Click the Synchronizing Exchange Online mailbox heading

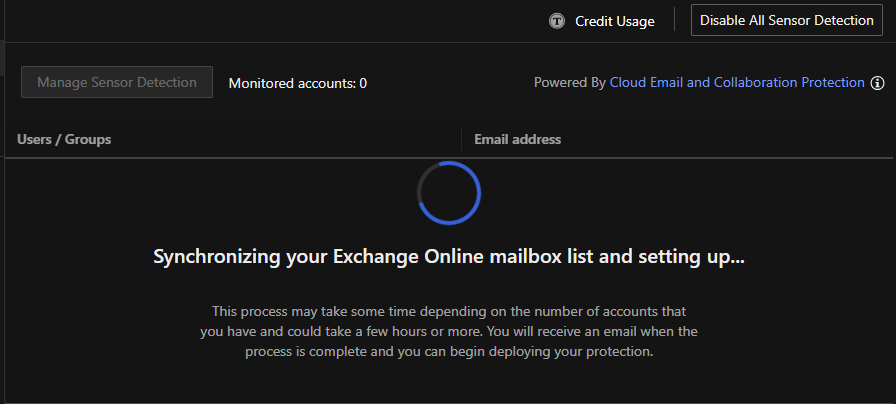click(449, 257)
